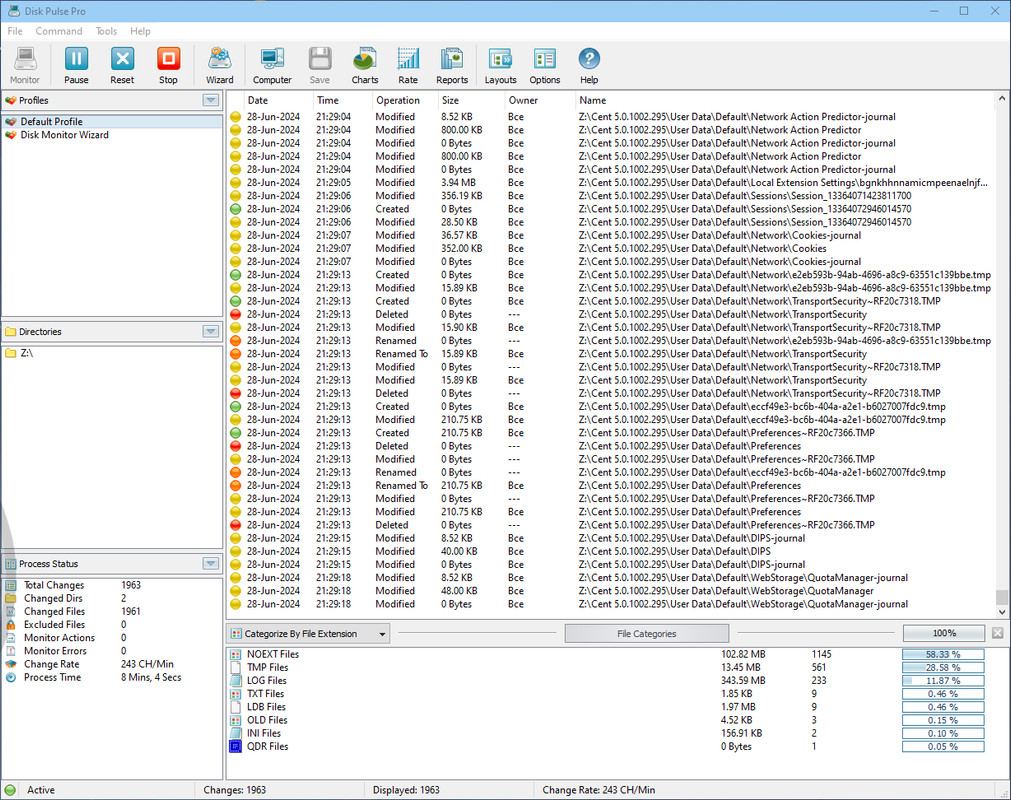
Task: Click the Process Time status row
Action: (x=112, y=678)
